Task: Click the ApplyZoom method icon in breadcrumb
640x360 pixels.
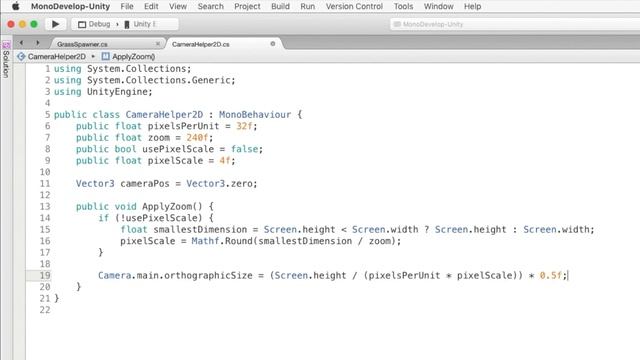Action: point(106,56)
